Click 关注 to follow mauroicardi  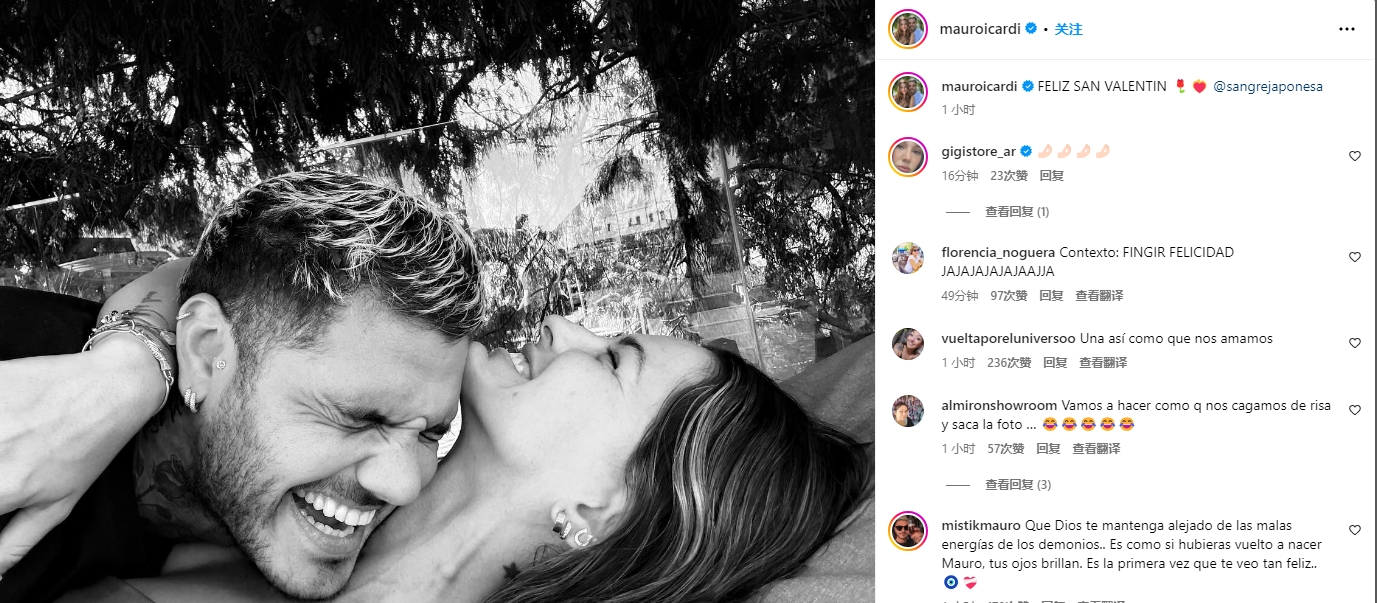coord(1069,30)
